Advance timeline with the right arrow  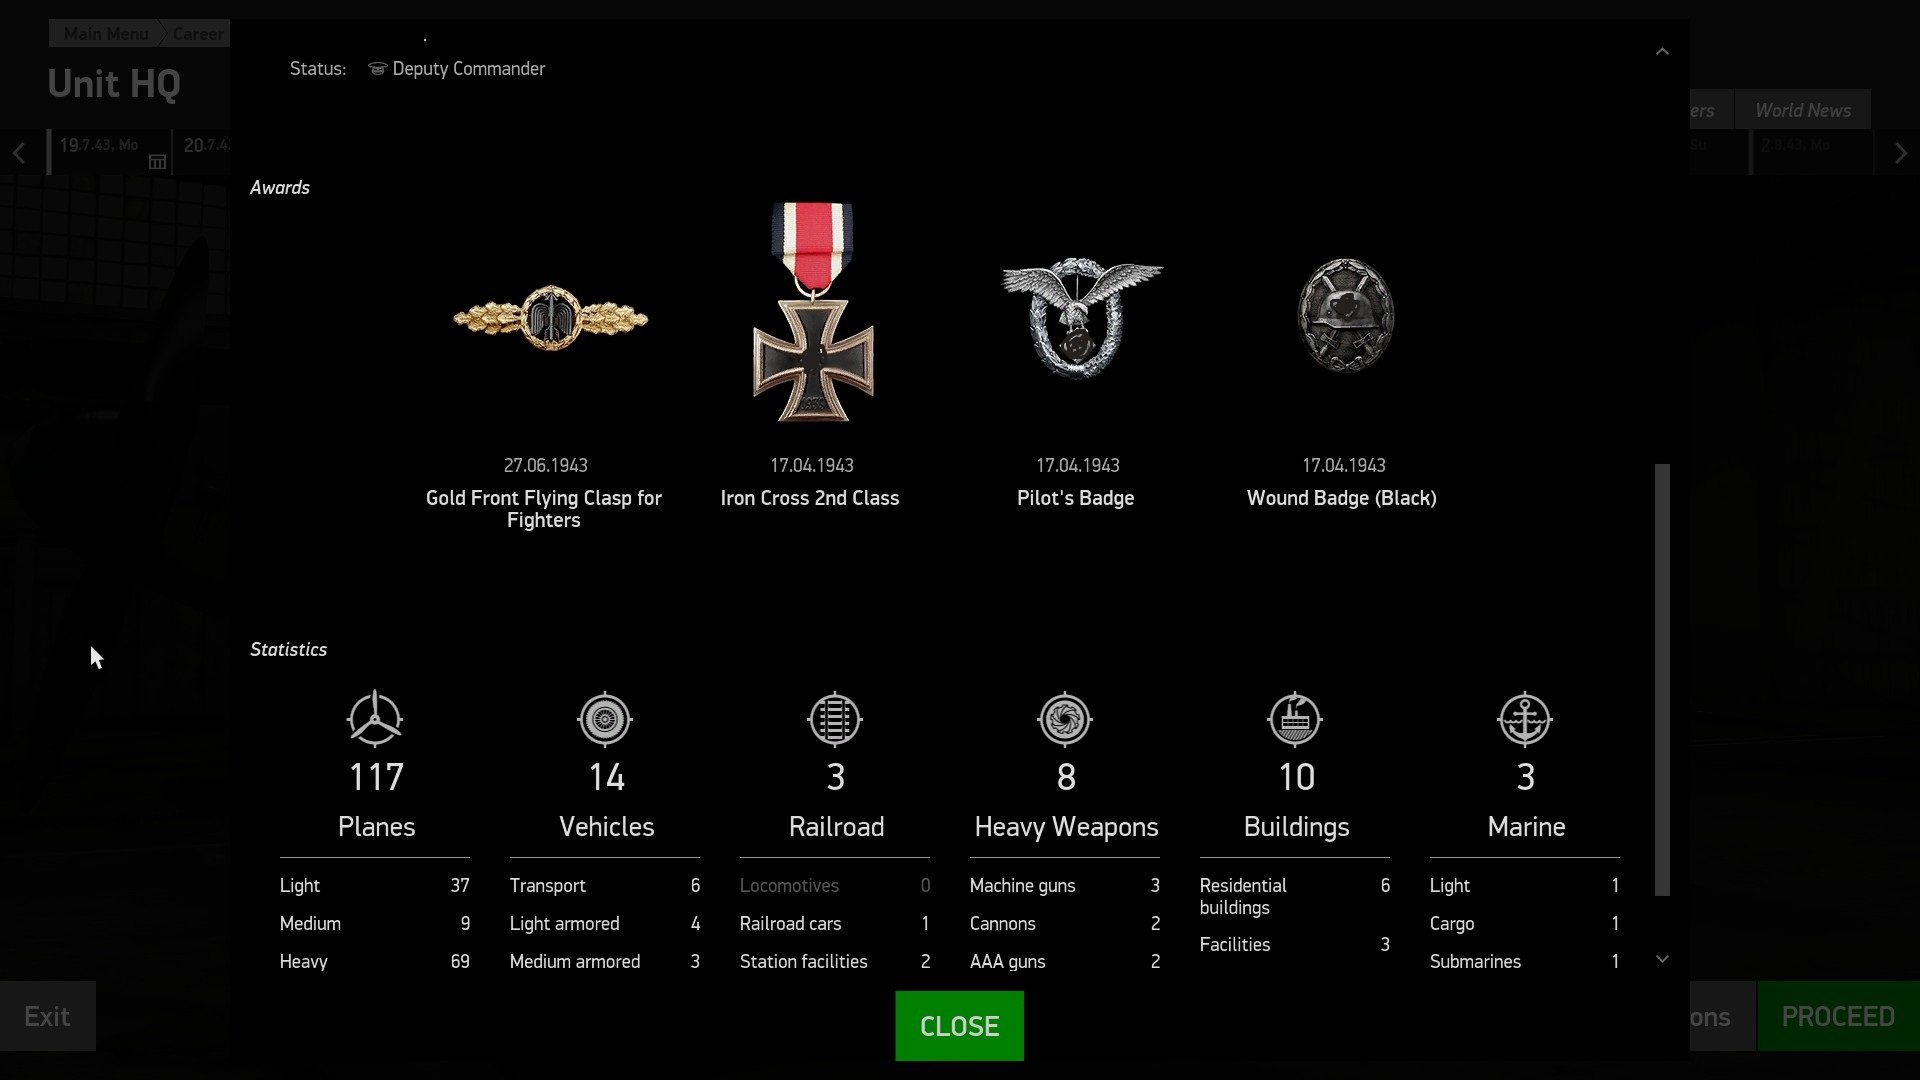click(1900, 153)
